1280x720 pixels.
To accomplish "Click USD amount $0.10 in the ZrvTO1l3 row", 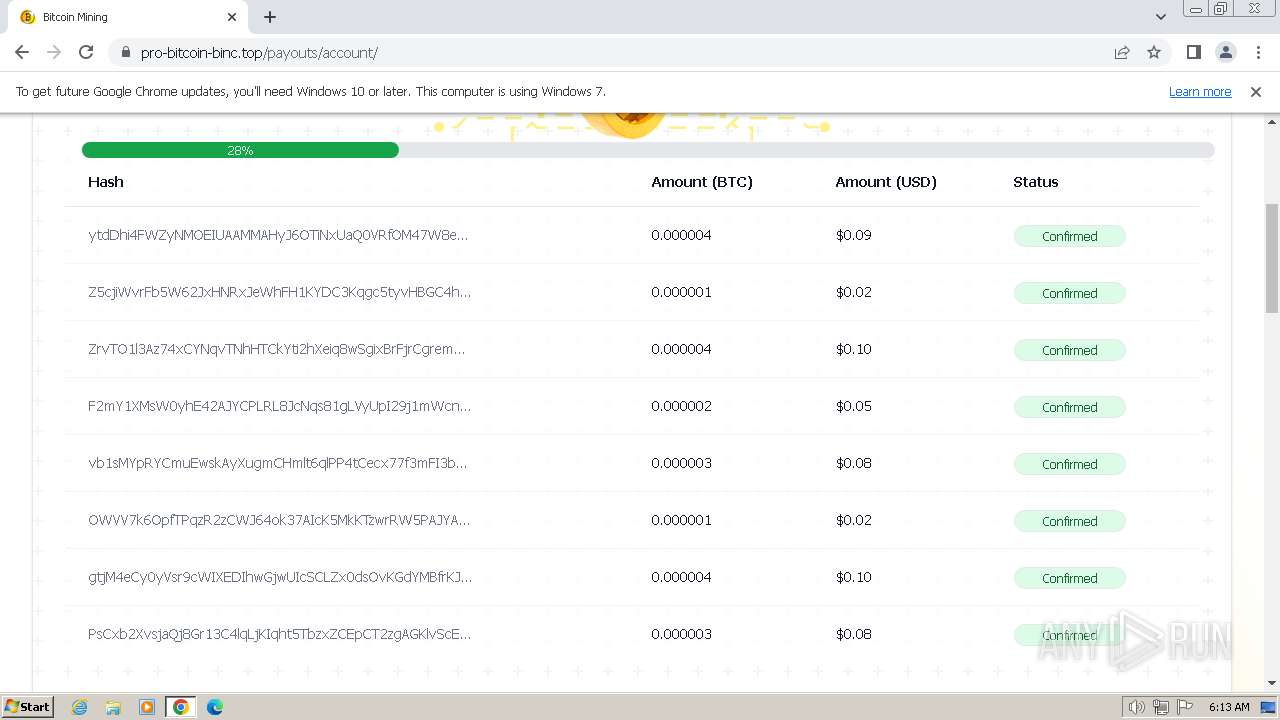I will coord(854,349).
